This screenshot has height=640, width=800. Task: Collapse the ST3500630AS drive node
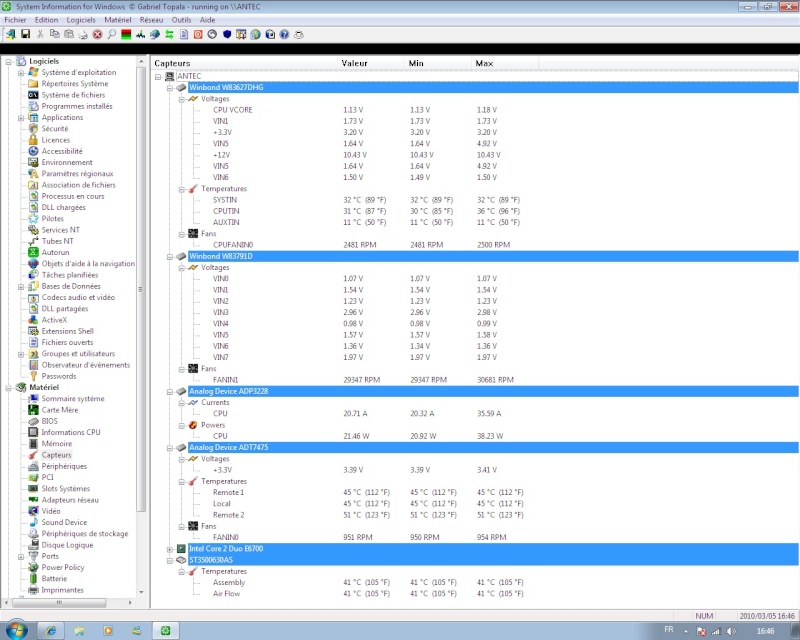point(170,561)
